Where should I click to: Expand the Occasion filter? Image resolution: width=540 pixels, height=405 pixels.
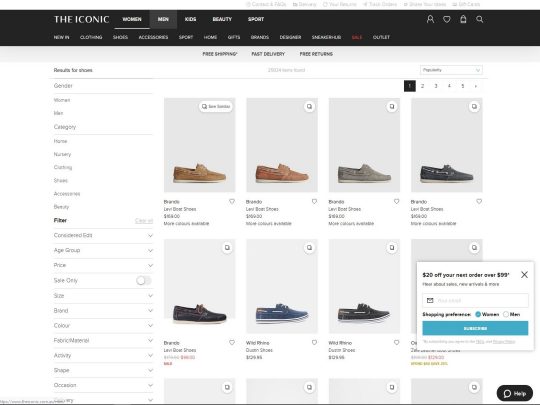(x=103, y=385)
